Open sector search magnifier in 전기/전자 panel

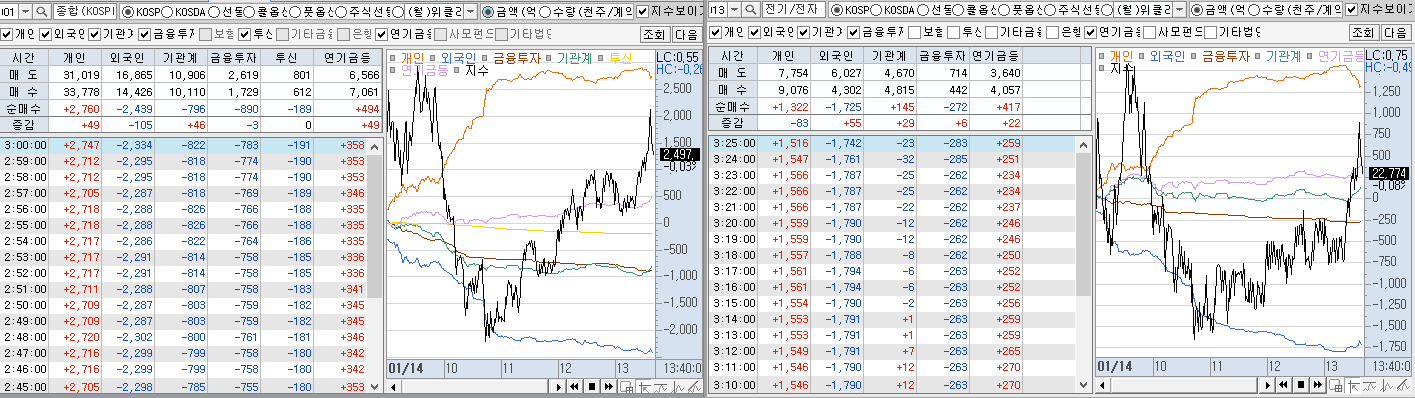[750, 10]
